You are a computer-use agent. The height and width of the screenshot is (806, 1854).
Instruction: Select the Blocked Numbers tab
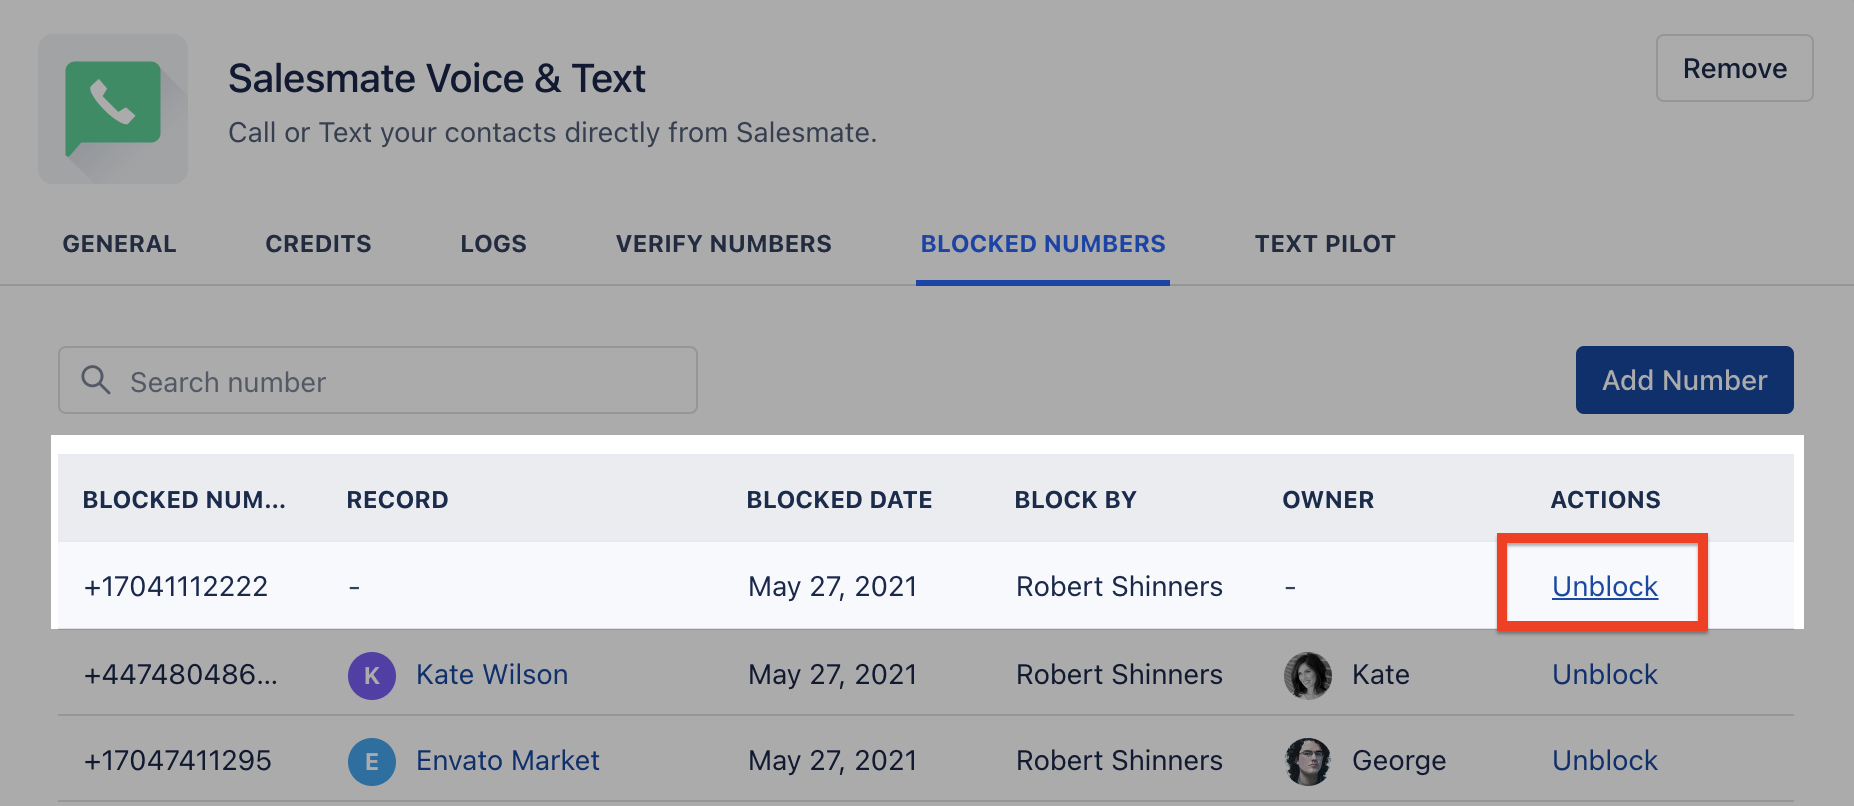point(1043,244)
